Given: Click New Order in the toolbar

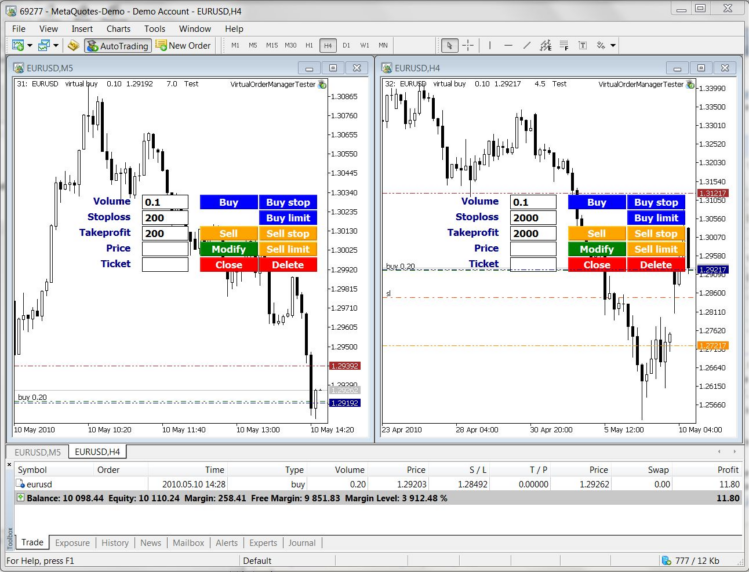Looking at the screenshot, I should point(183,46).
